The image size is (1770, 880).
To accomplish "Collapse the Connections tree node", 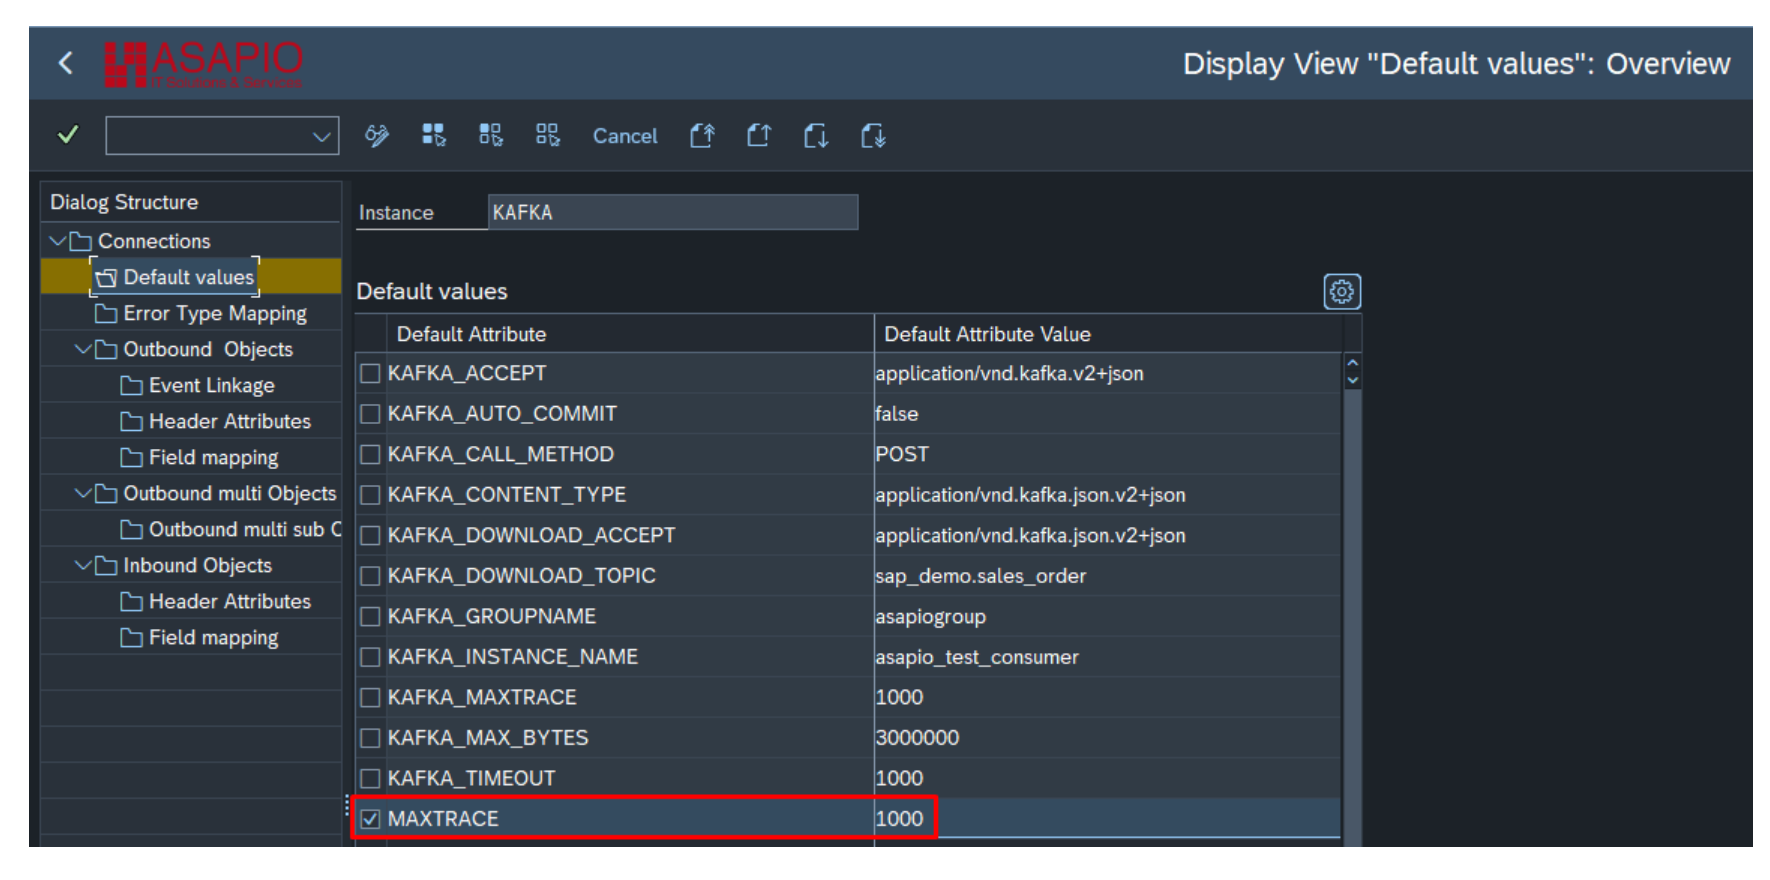I will [59, 241].
